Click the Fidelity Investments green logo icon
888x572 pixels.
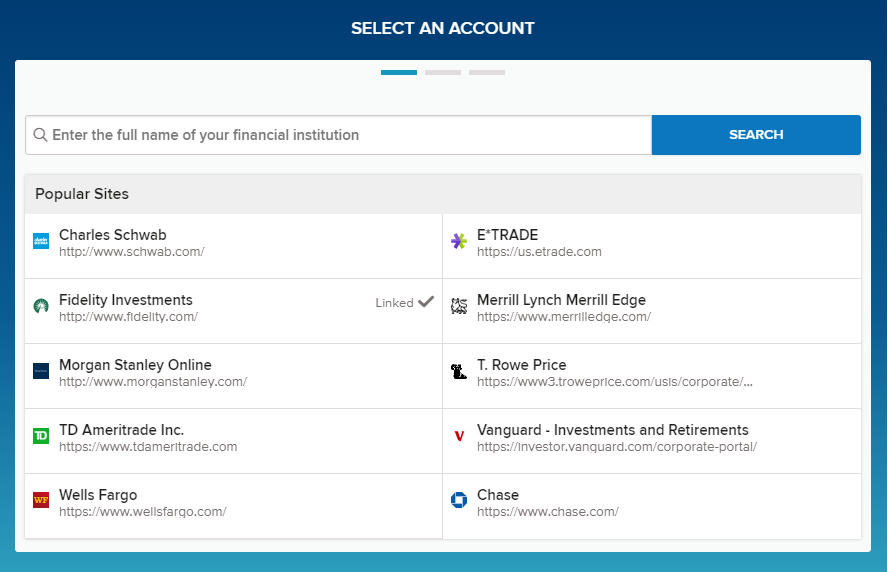[41, 306]
